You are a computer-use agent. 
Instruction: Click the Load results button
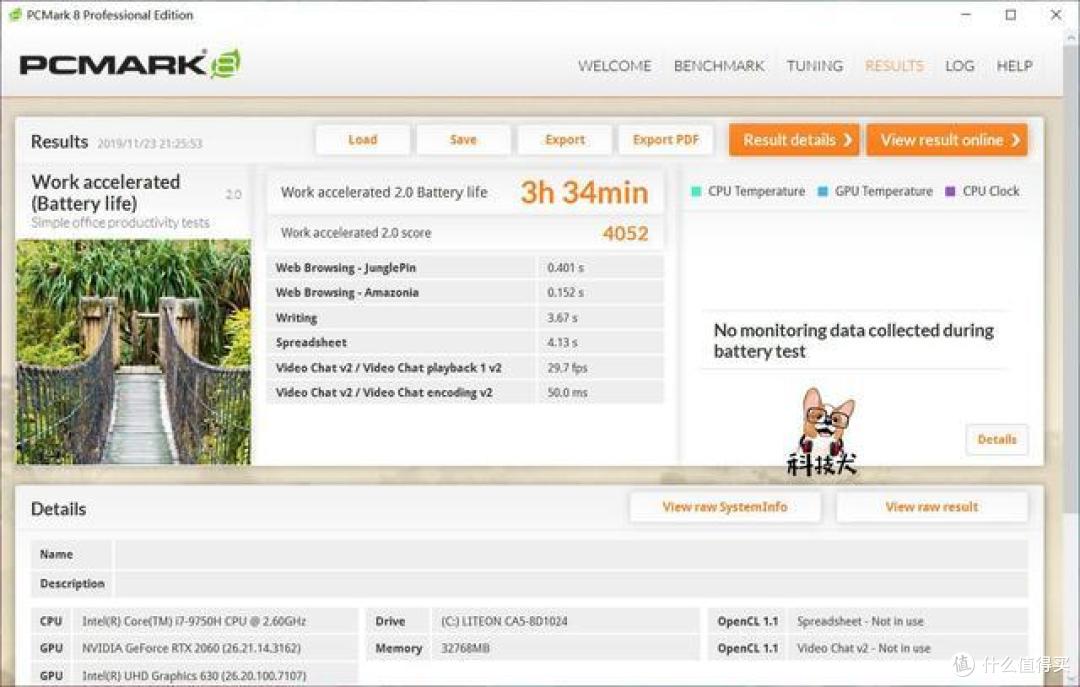362,140
